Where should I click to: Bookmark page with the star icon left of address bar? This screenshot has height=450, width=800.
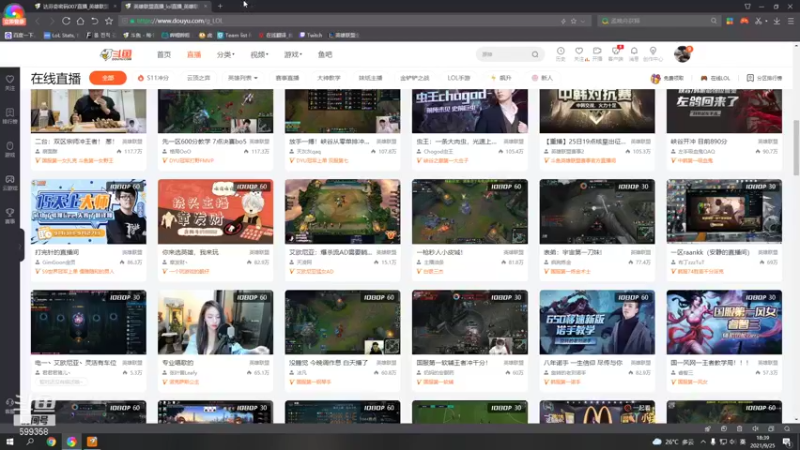pos(109,21)
